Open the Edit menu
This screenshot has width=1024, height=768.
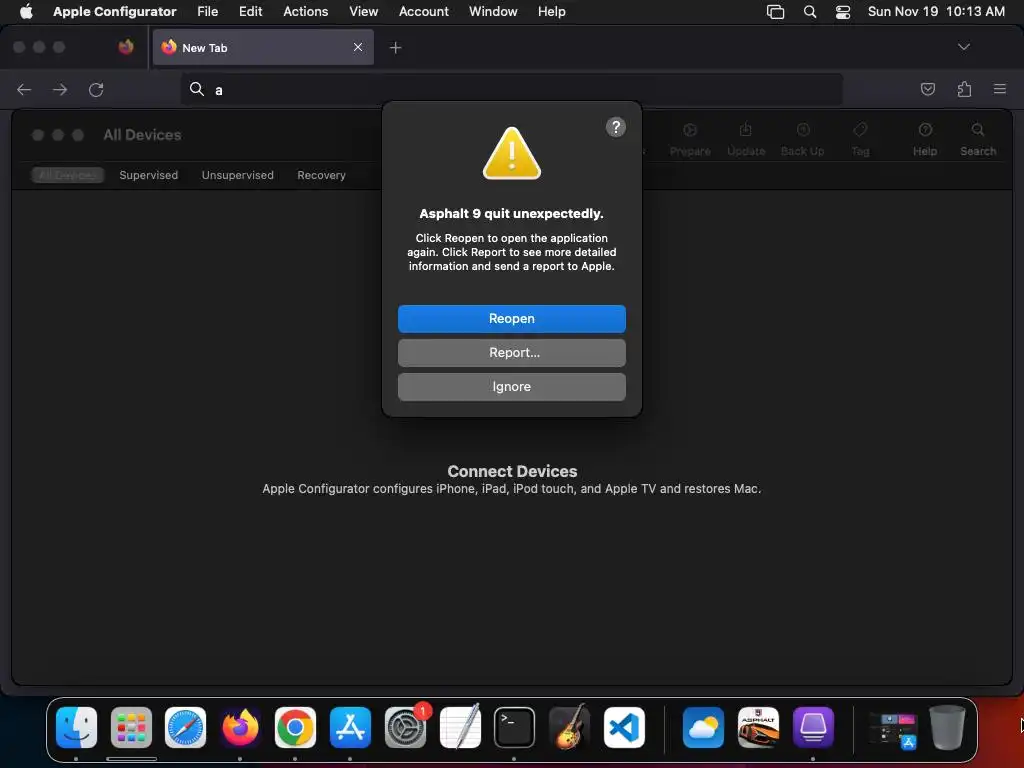coord(250,11)
